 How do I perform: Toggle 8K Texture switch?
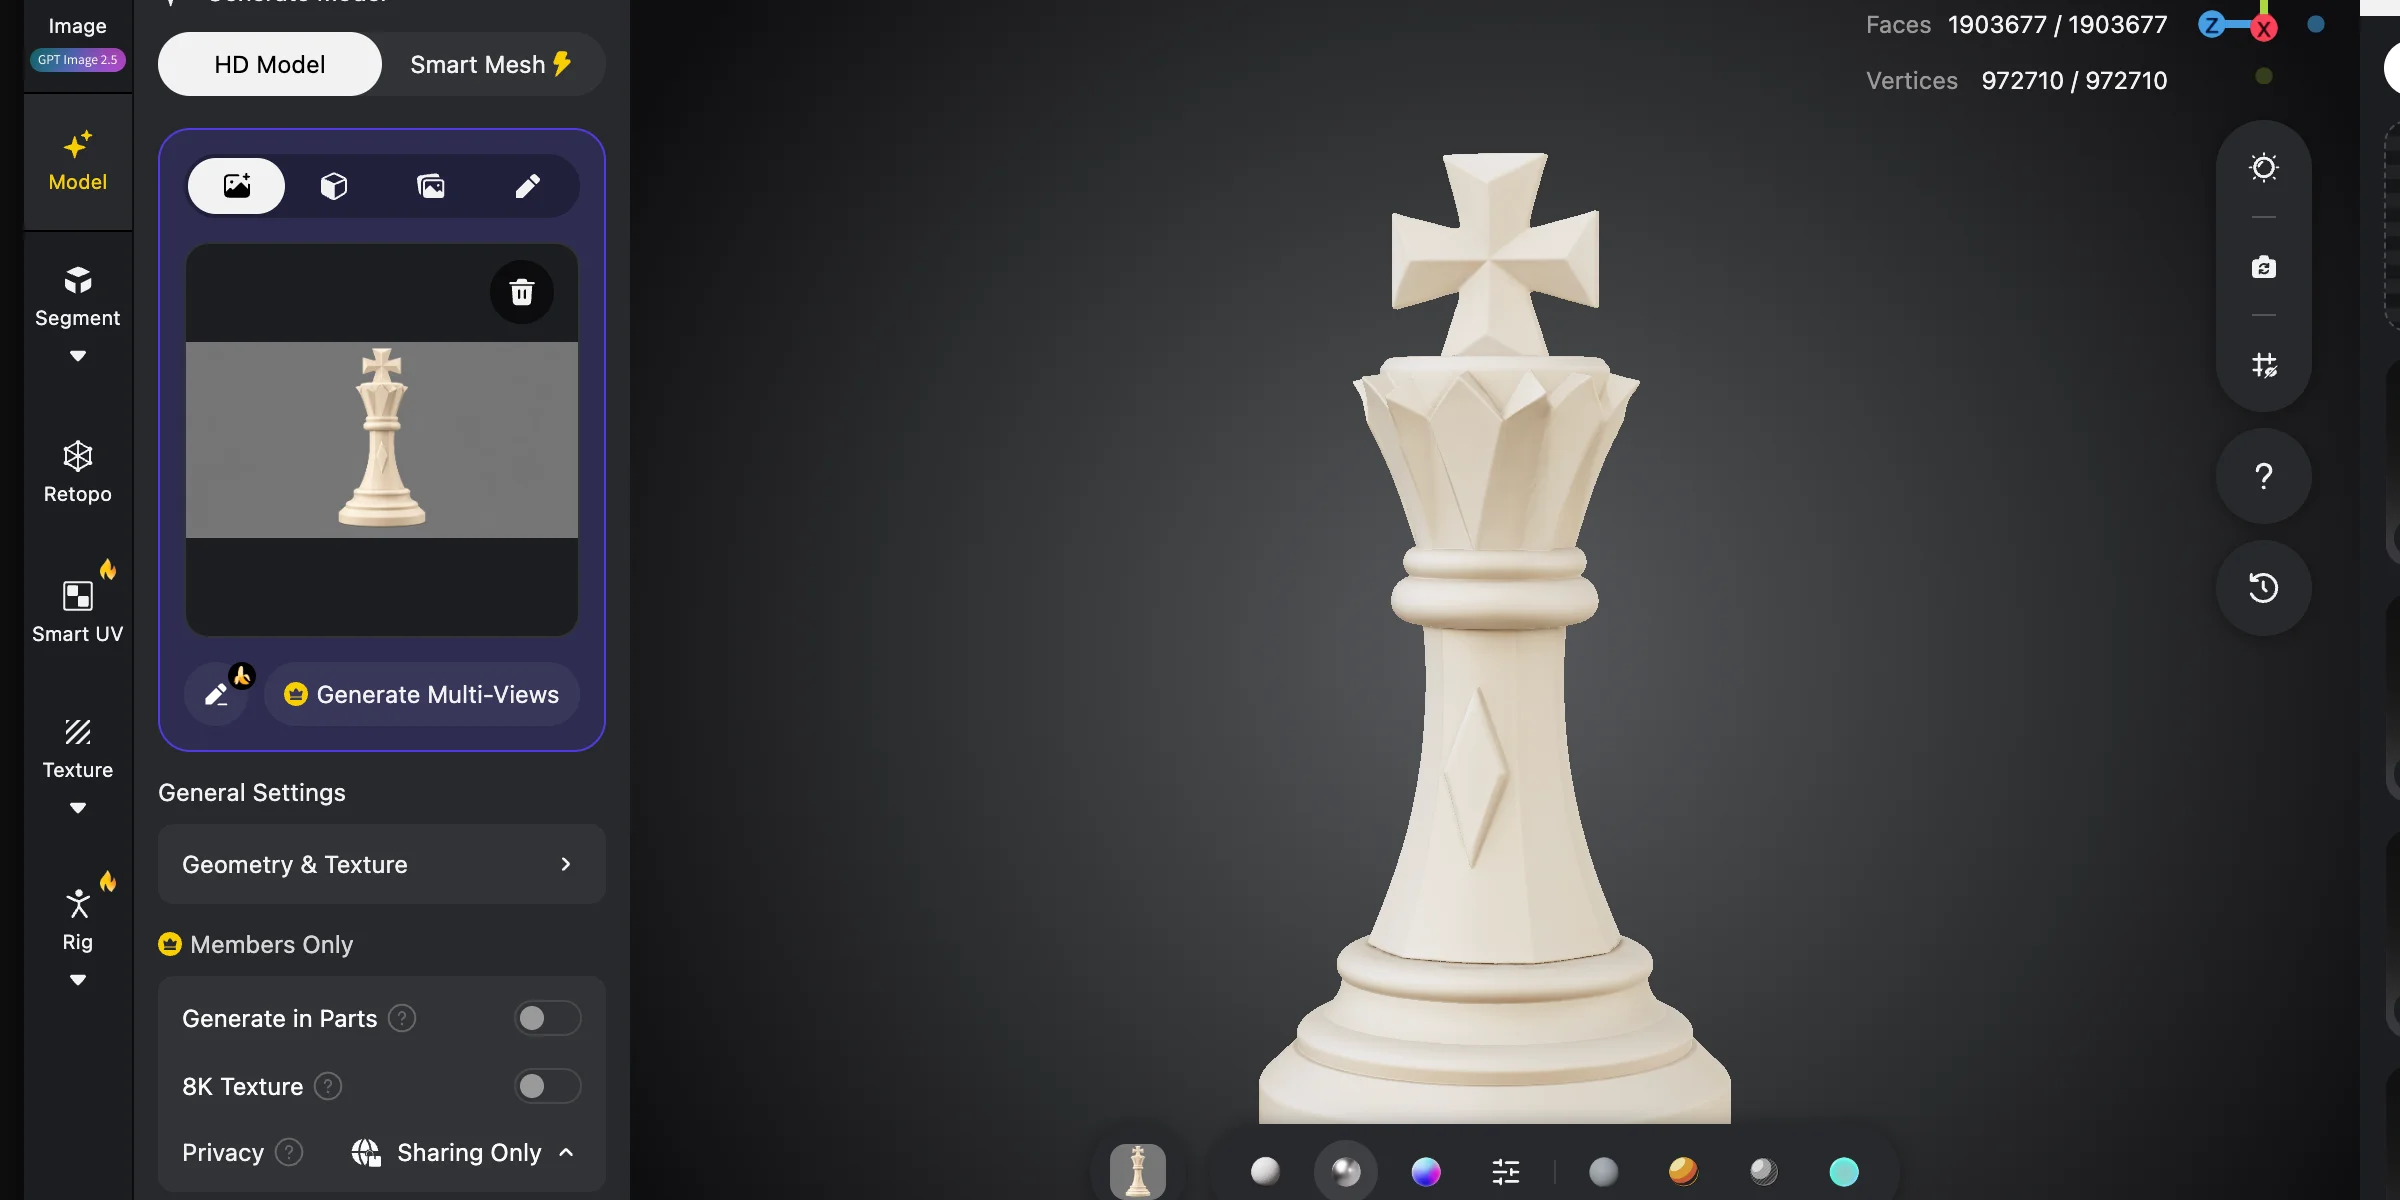pyautogui.click(x=548, y=1086)
